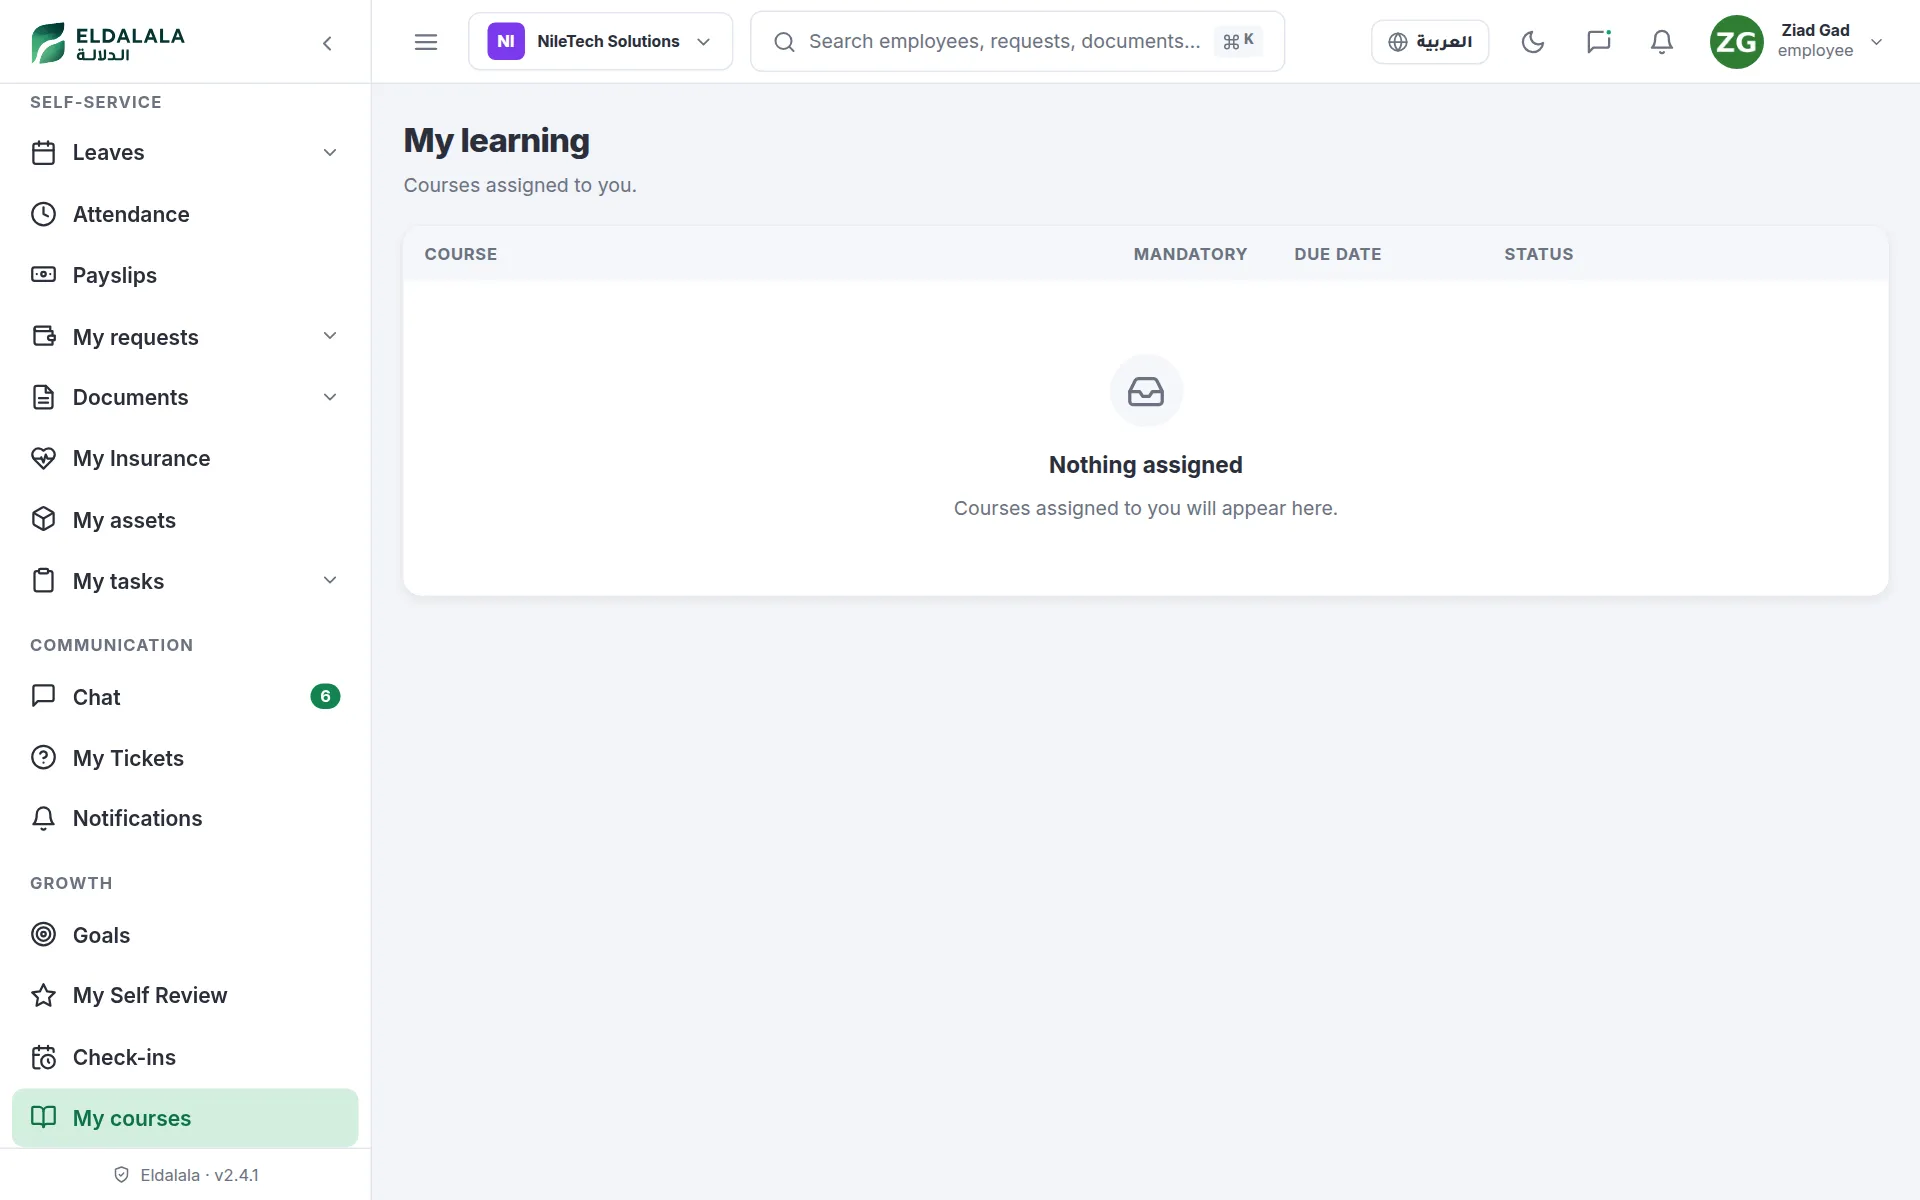This screenshot has height=1200, width=1920.
Task: Switch language to العربية
Action: pyautogui.click(x=1430, y=42)
